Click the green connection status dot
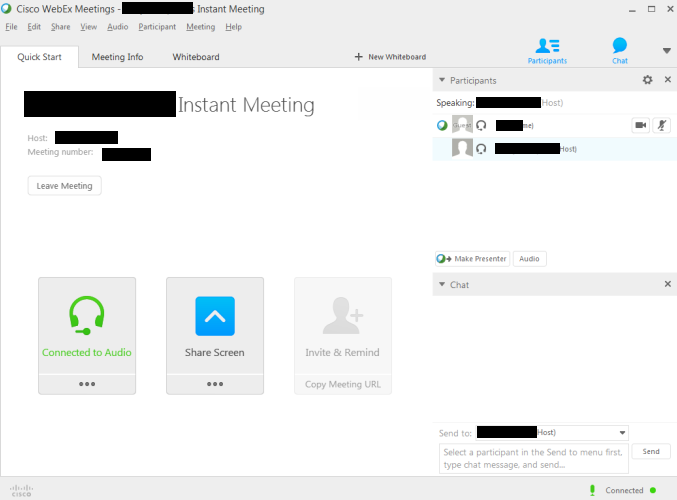The image size is (677, 500). coord(653,490)
